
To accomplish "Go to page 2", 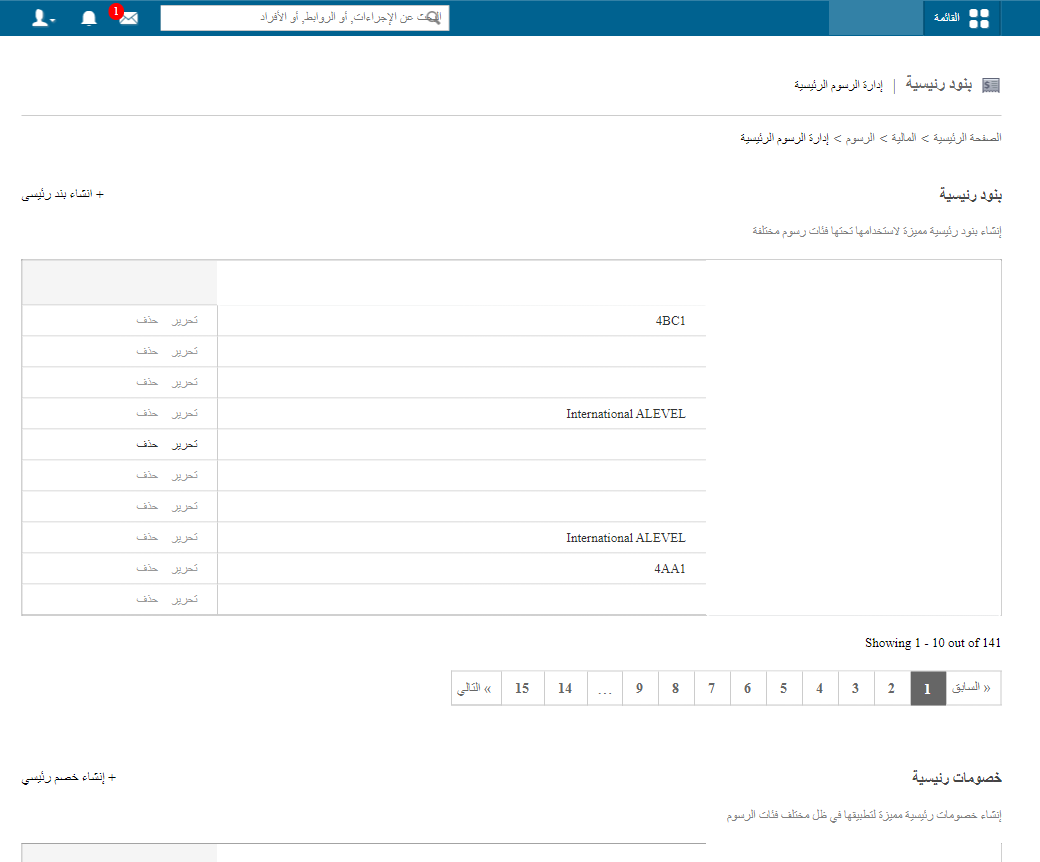I will 891,688.
